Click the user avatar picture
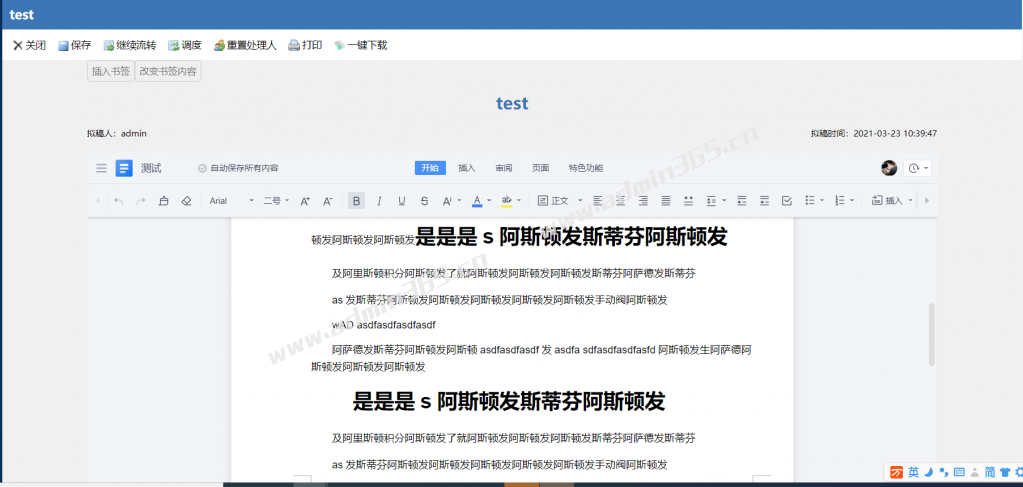The height and width of the screenshot is (487, 1023). (x=889, y=168)
